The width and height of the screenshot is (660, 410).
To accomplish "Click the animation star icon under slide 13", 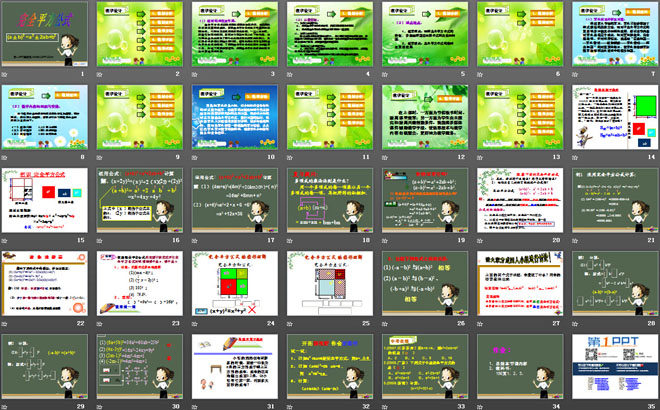I will (x=480, y=157).
